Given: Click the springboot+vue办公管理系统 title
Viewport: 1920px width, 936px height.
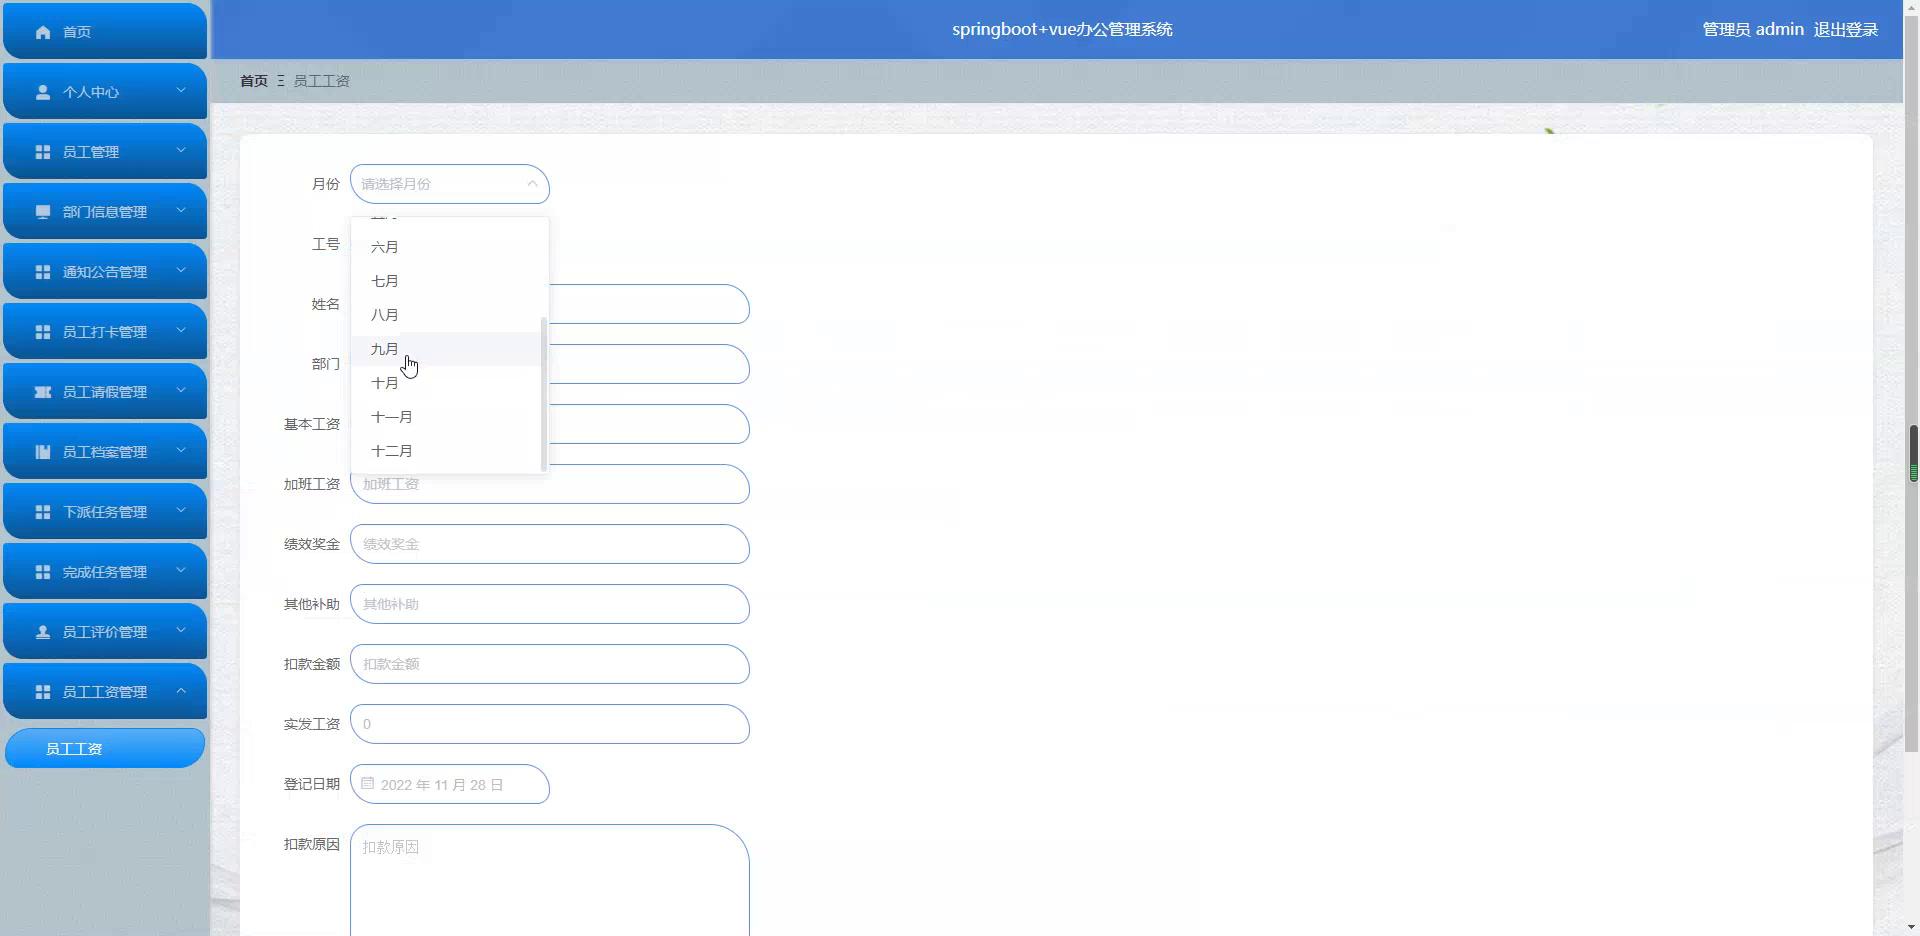Looking at the screenshot, I should pos(1062,30).
